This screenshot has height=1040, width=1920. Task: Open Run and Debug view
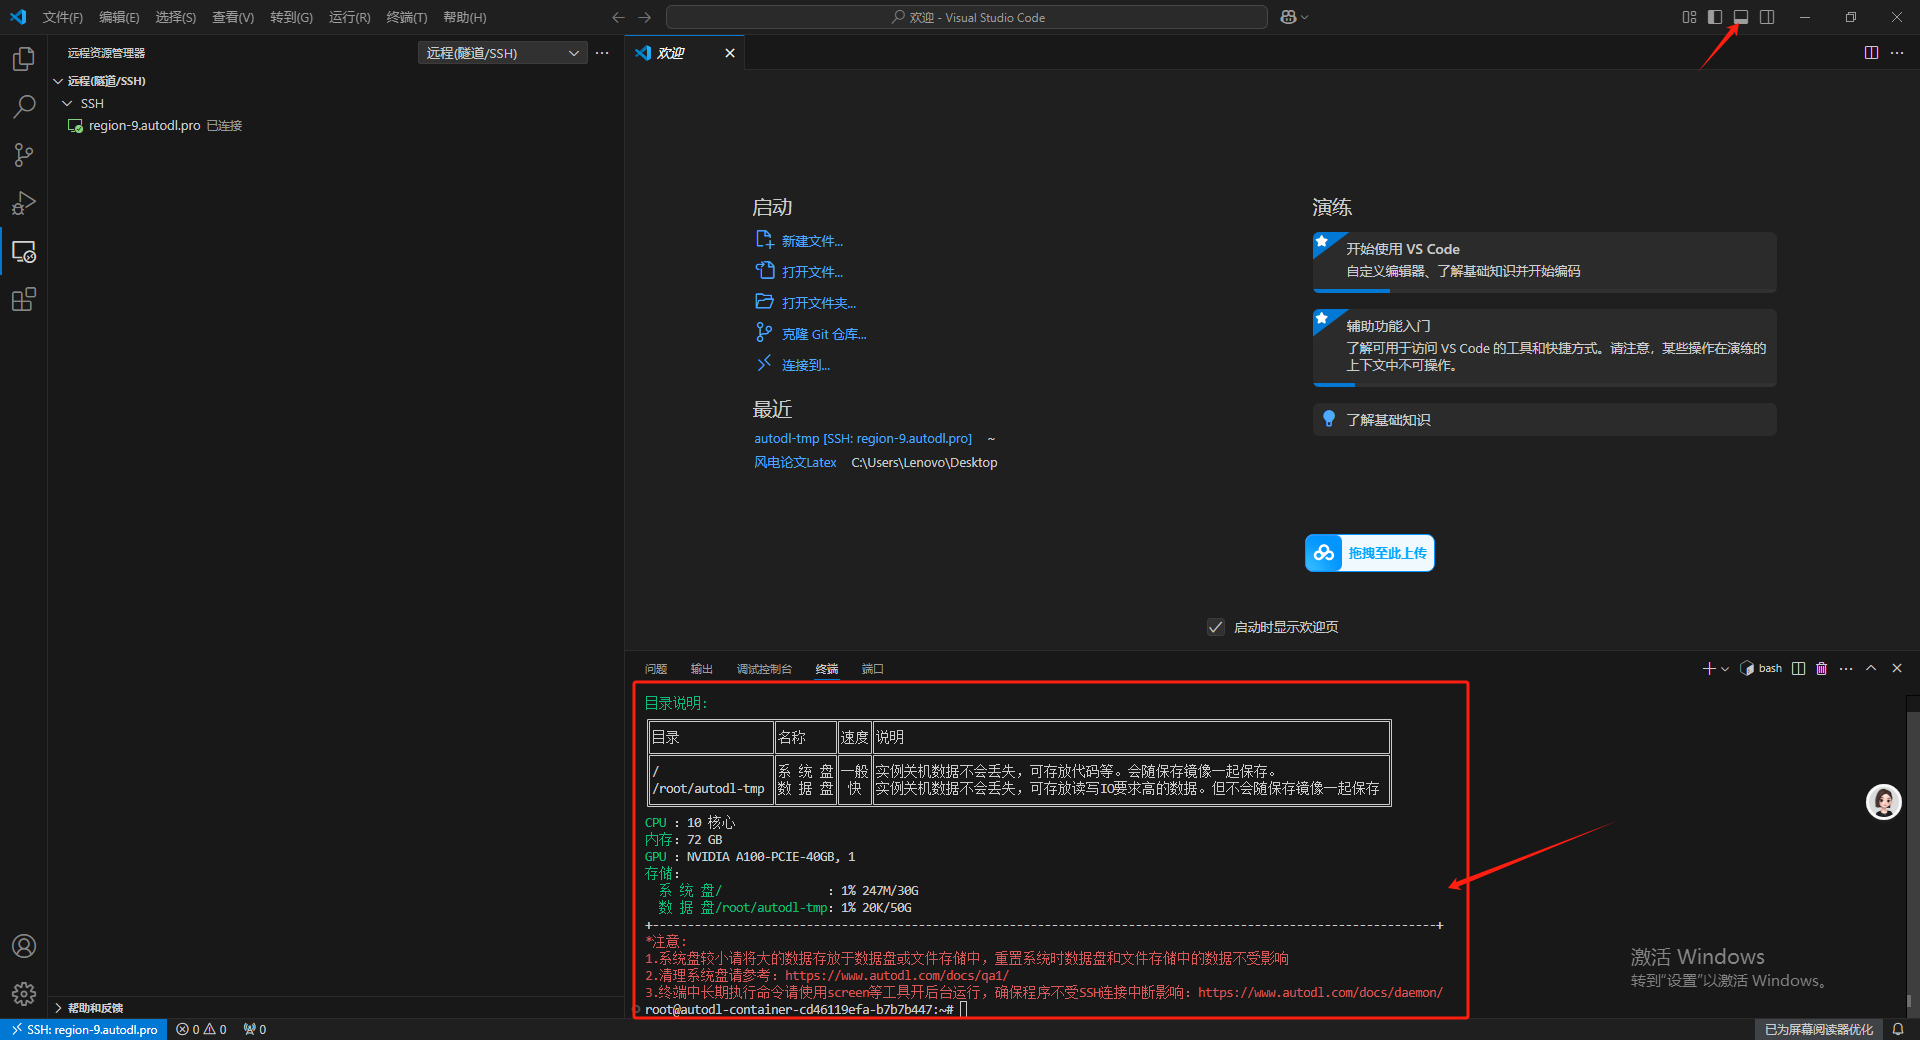coord(24,203)
